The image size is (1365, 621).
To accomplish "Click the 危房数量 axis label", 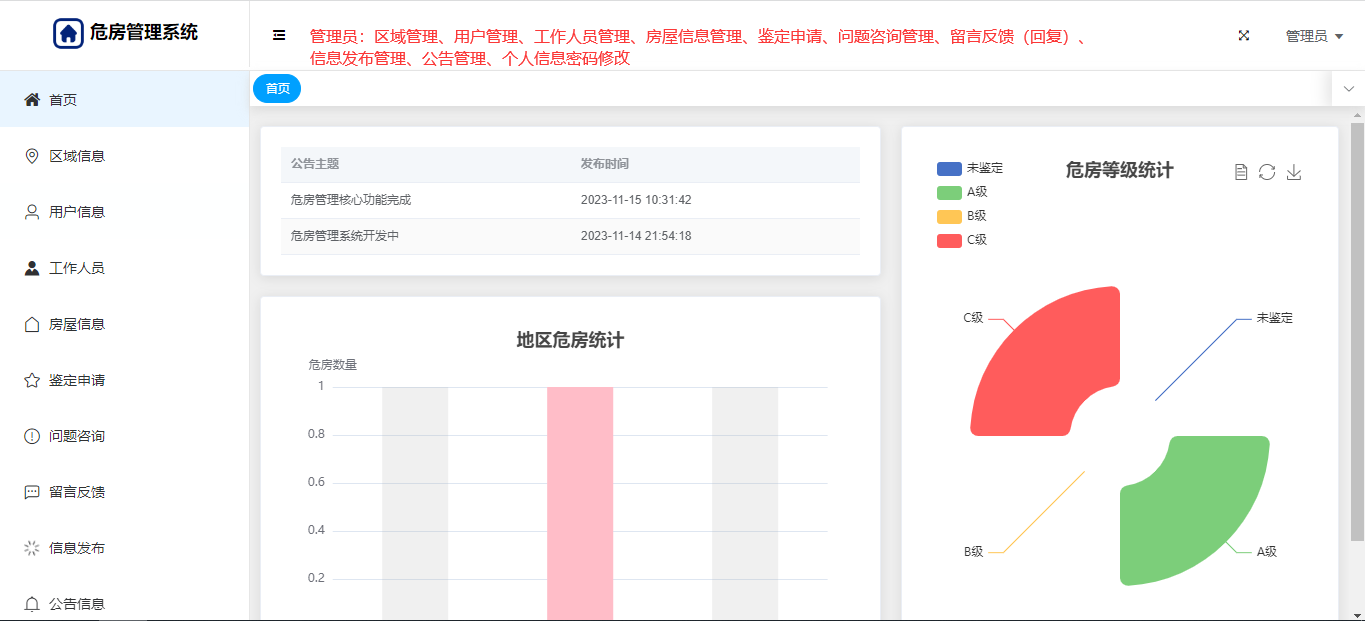I will click(x=333, y=365).
